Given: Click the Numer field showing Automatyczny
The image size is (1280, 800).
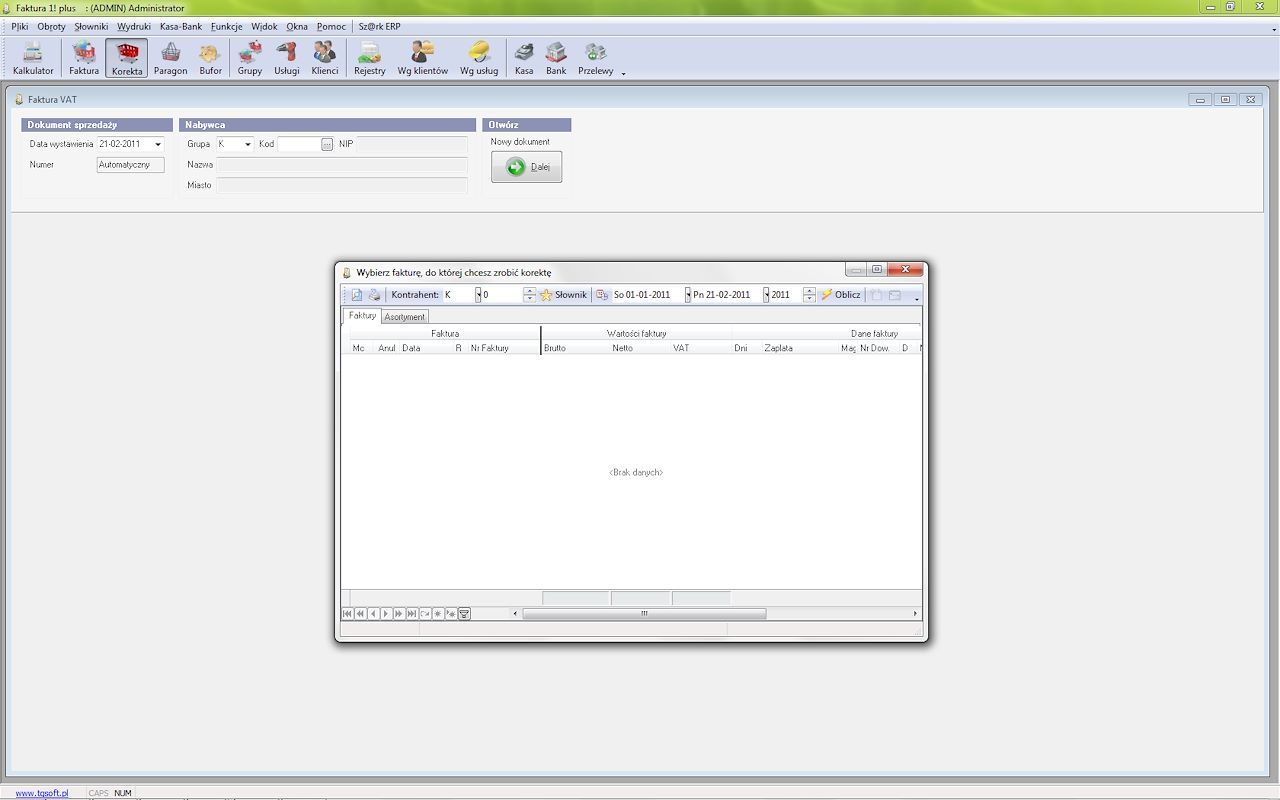Looking at the screenshot, I should 130,165.
